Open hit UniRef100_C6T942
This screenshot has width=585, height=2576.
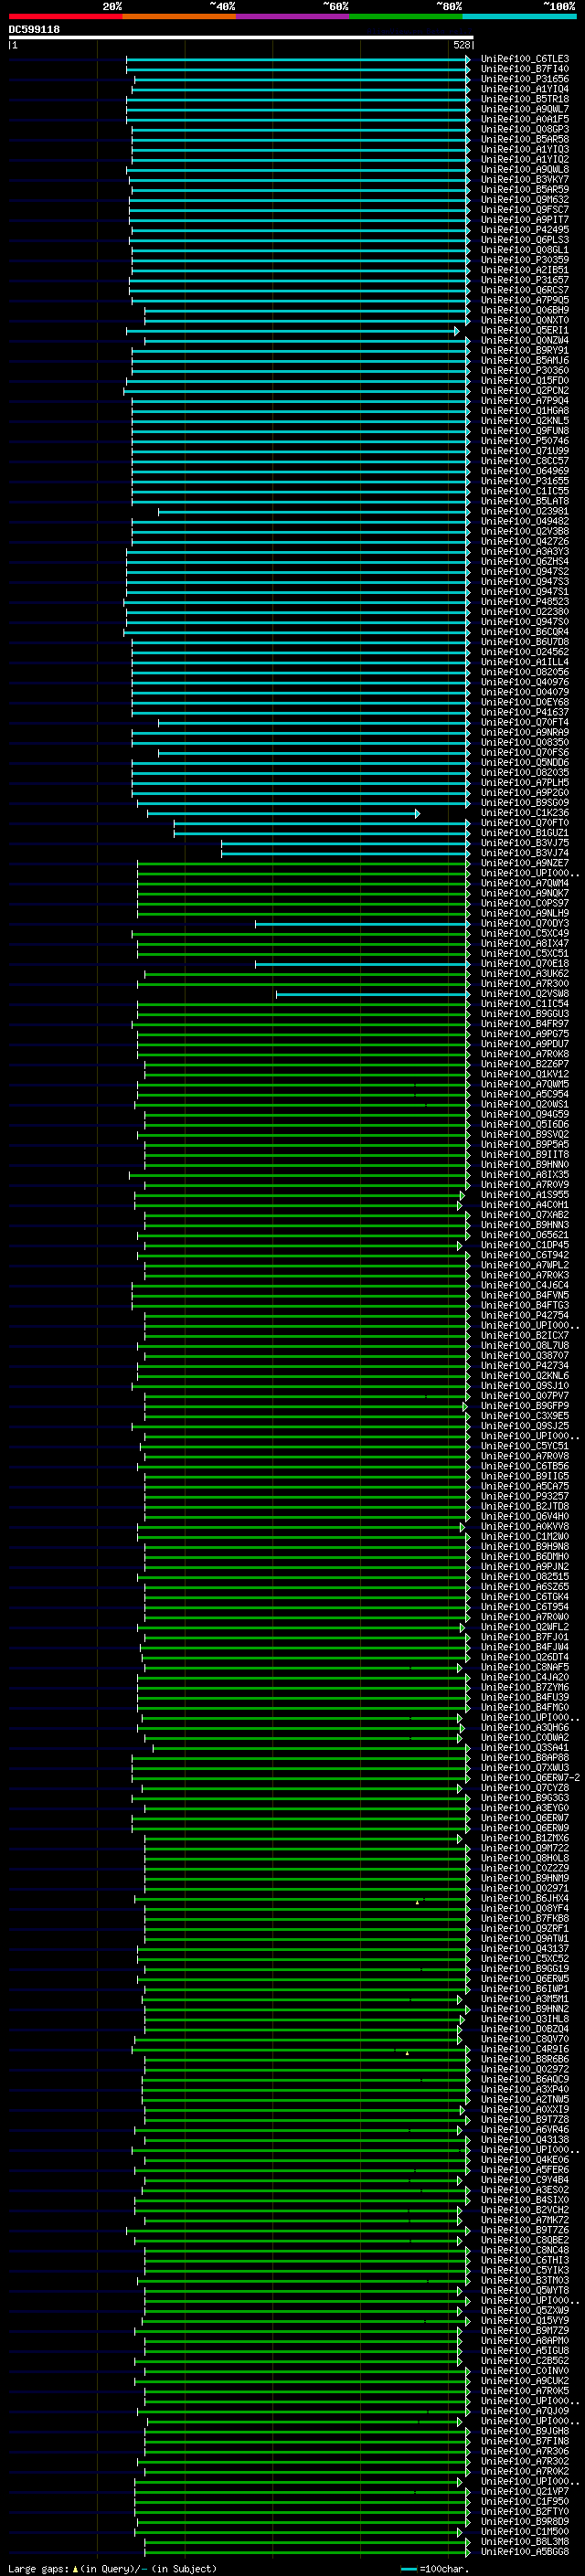point(524,1255)
